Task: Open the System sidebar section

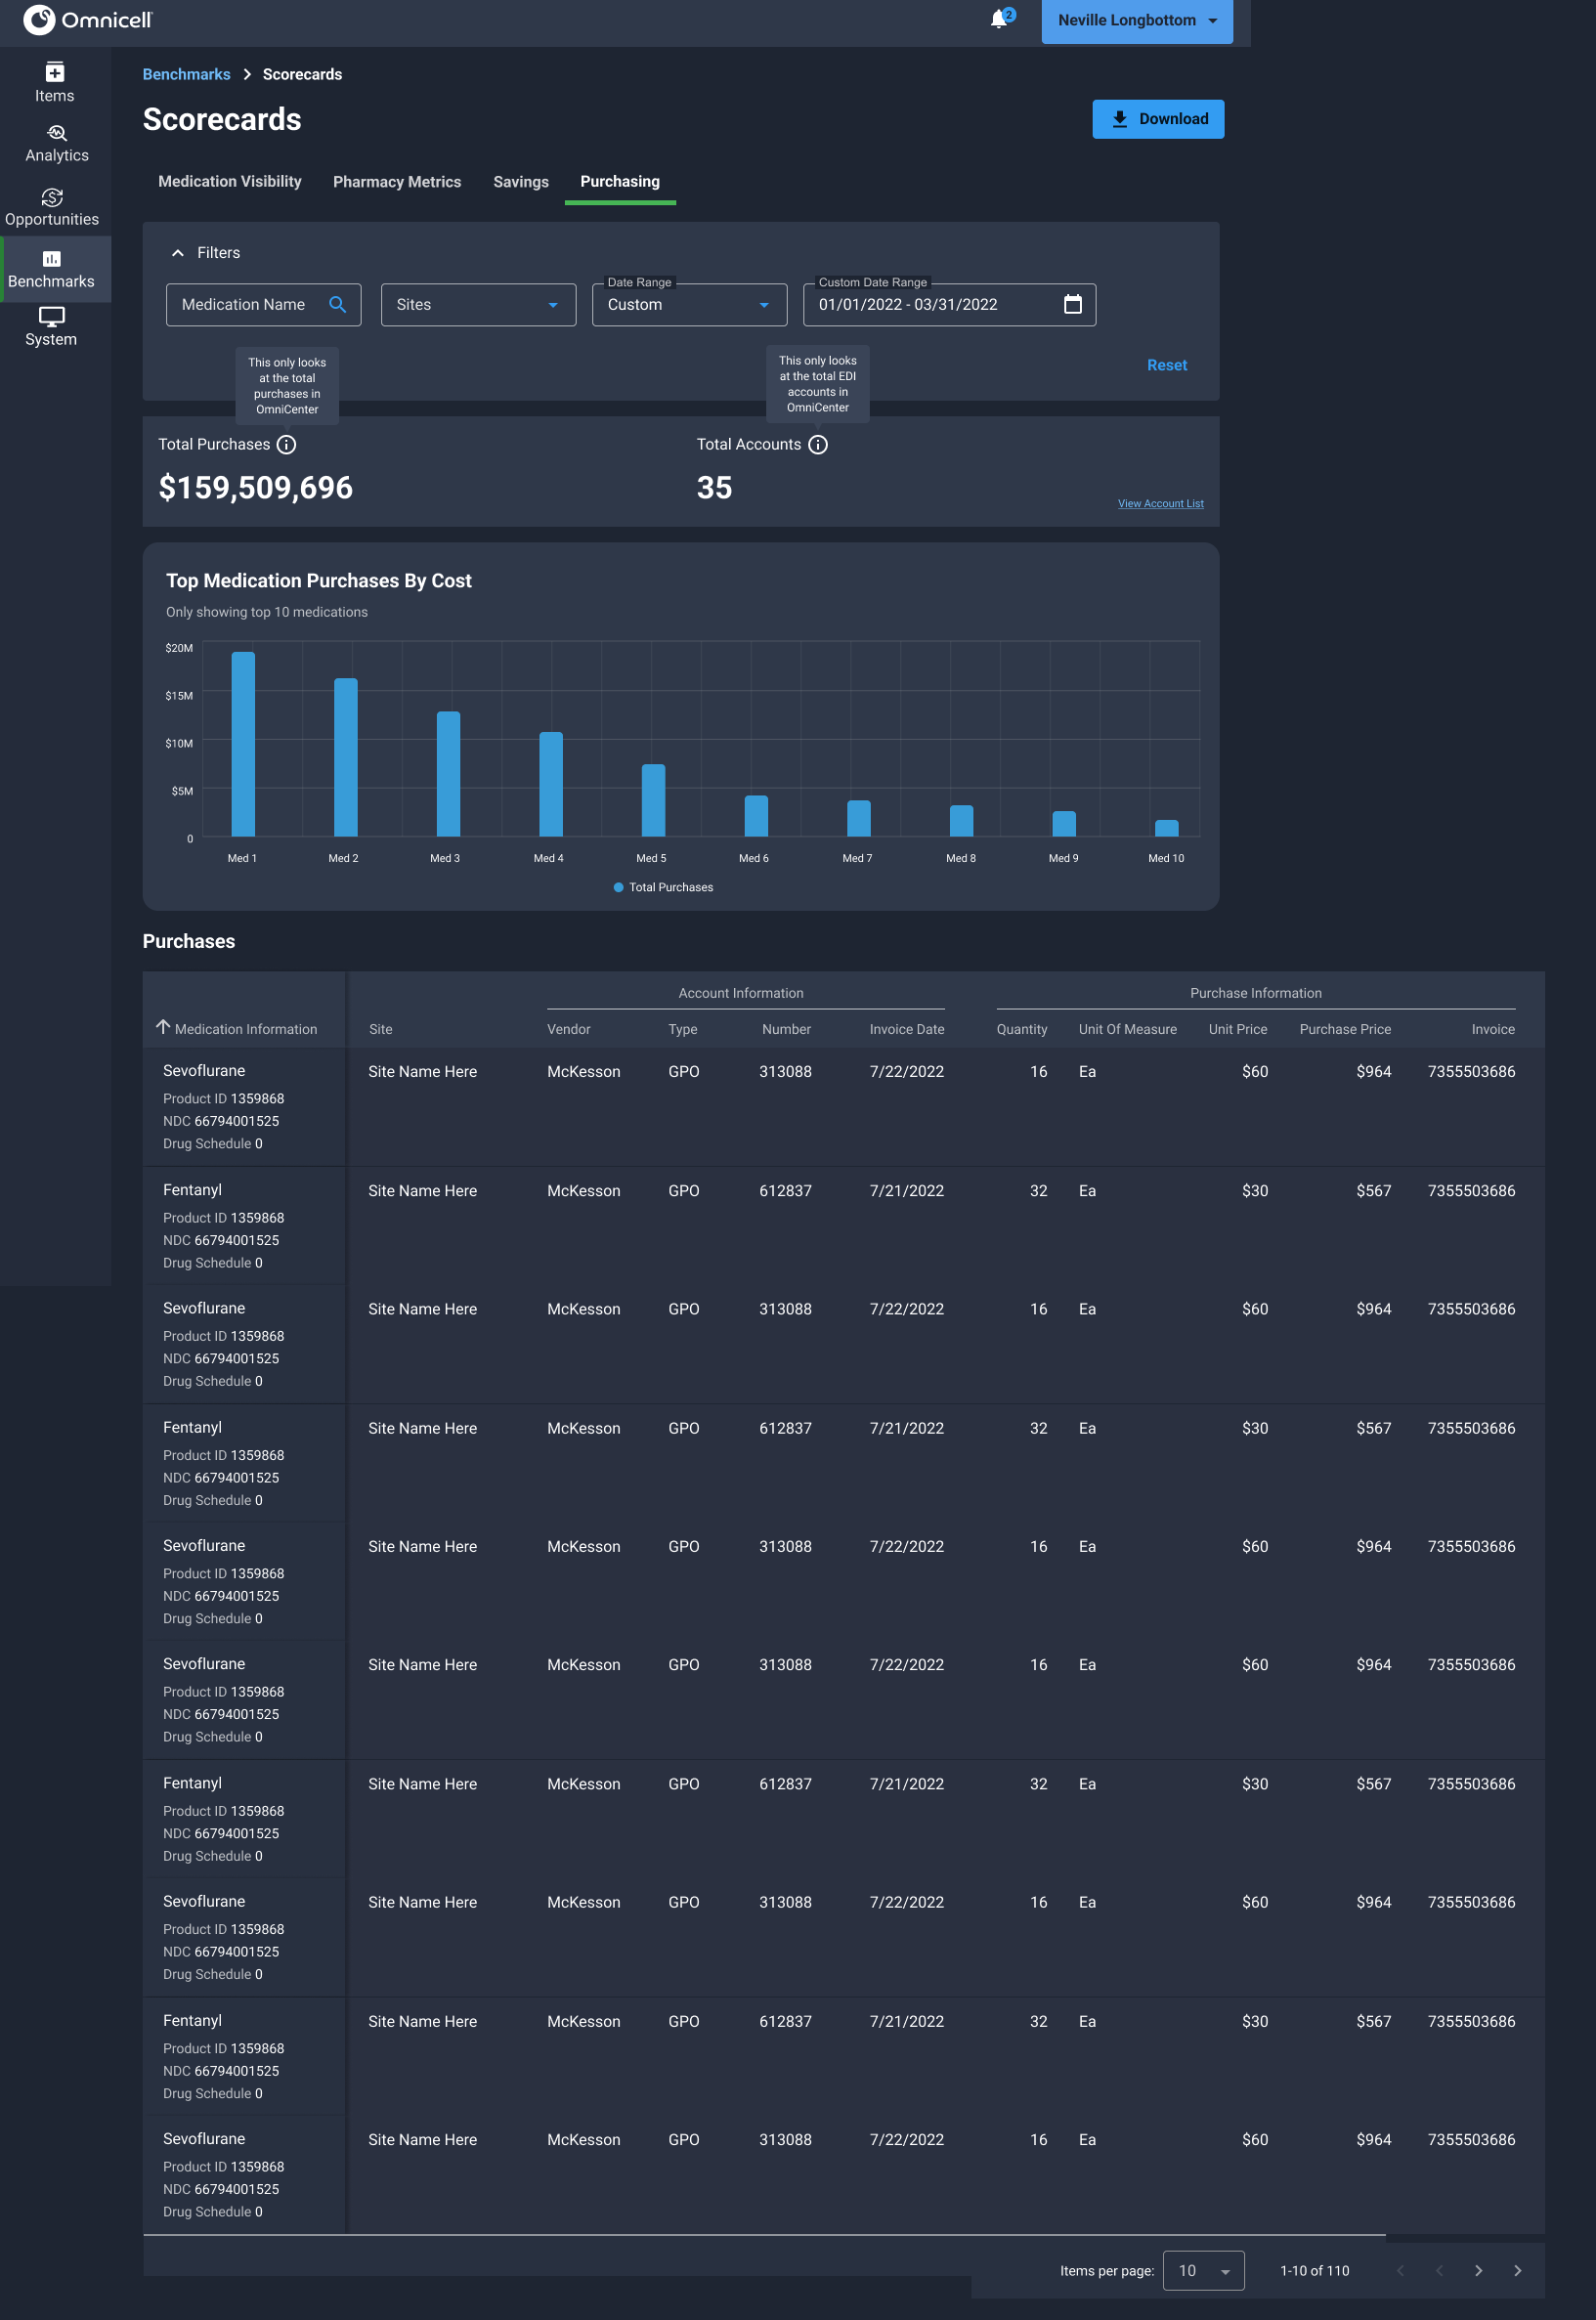Action: [x=51, y=327]
